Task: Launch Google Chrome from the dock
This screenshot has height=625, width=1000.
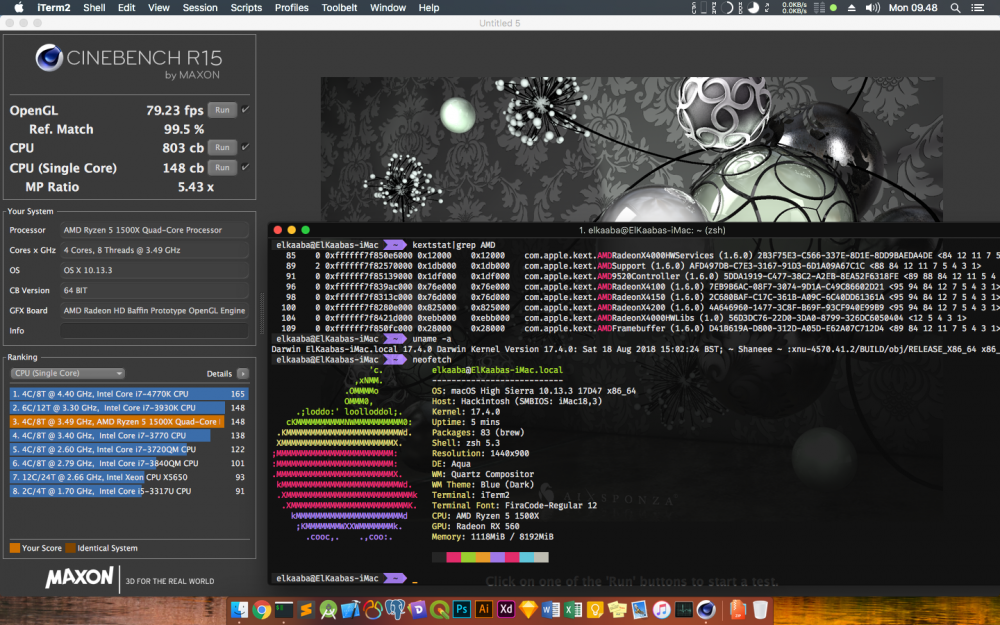Action: (x=261, y=610)
